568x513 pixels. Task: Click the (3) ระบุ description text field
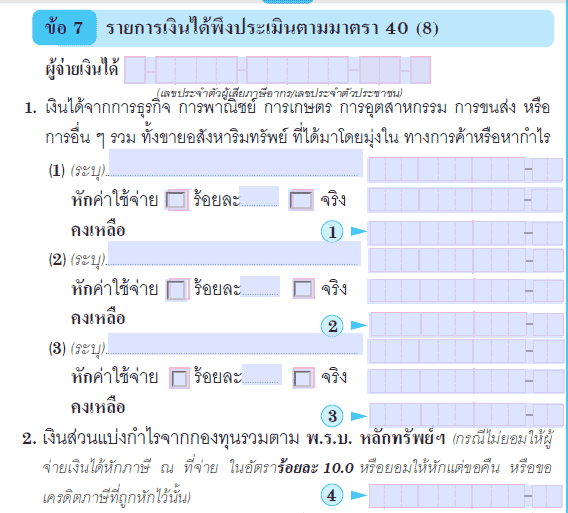(x=235, y=344)
